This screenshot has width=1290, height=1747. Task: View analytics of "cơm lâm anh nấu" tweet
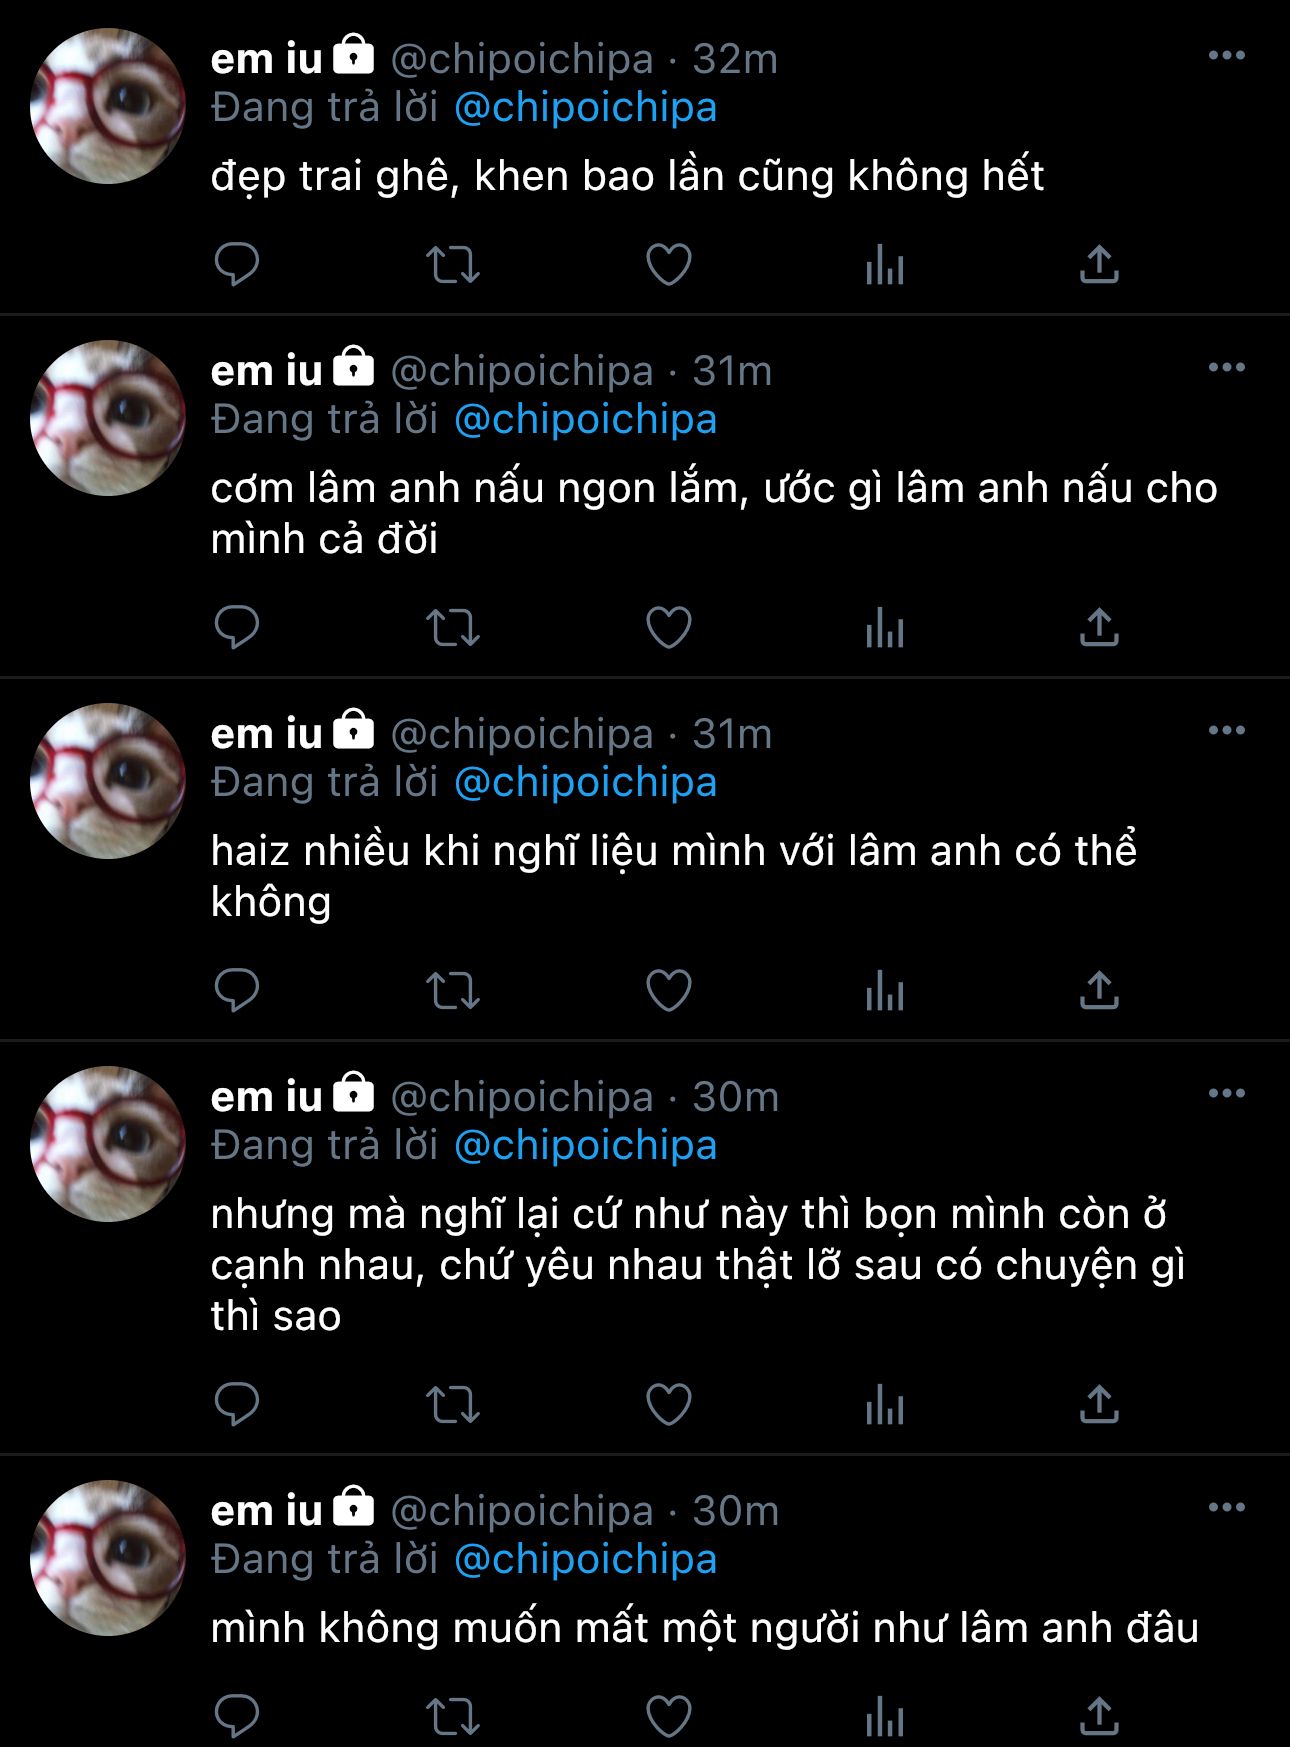coord(885,628)
